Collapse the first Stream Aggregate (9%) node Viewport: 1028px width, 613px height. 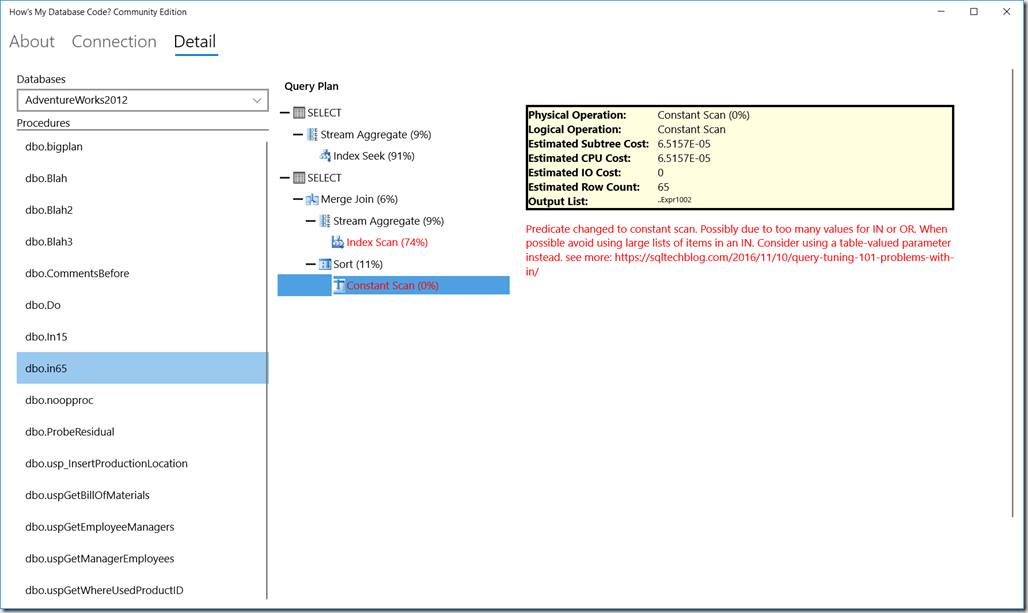pos(298,134)
